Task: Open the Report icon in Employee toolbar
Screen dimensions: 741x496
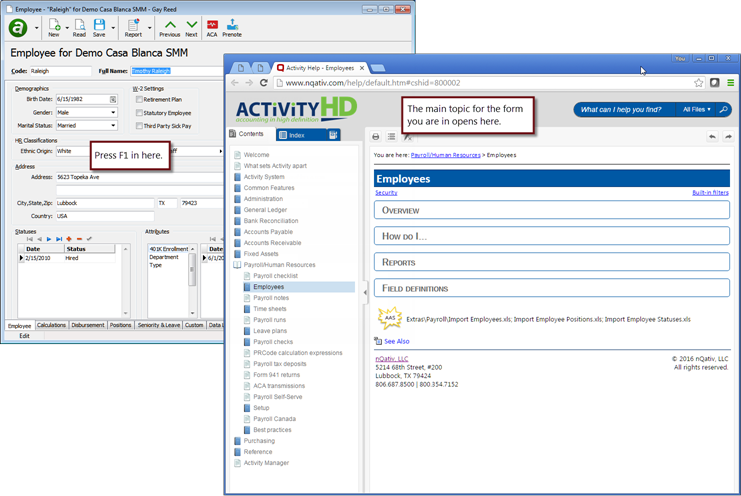Action: click(133, 28)
